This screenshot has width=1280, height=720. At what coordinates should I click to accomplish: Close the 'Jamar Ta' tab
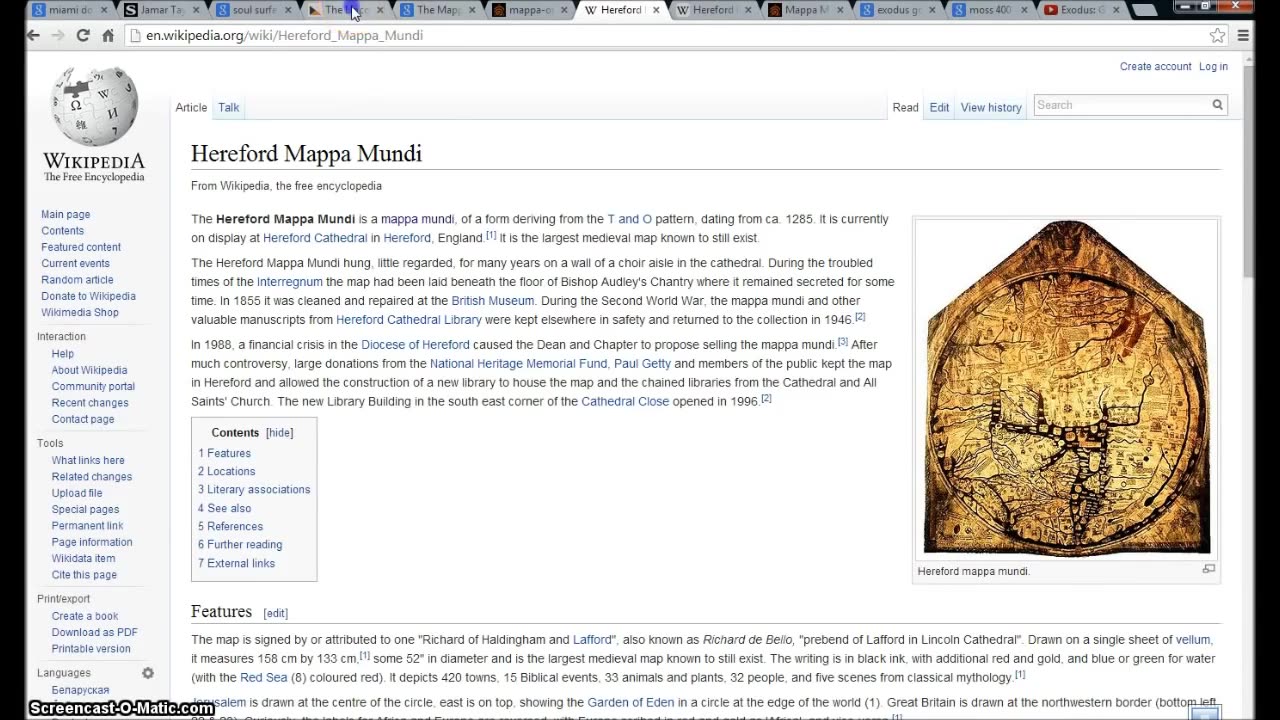tap(196, 10)
